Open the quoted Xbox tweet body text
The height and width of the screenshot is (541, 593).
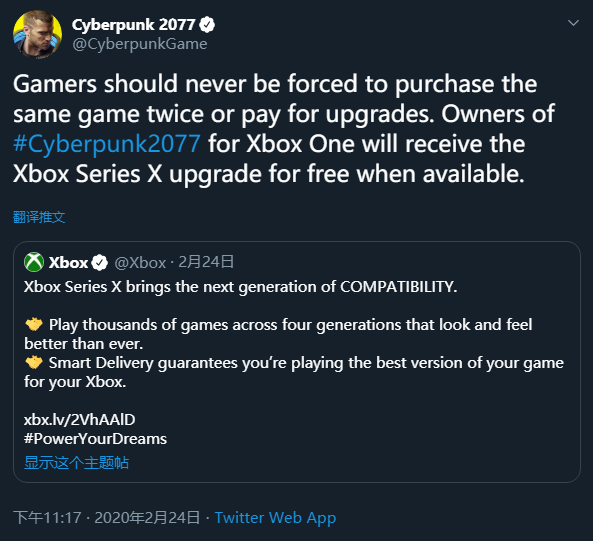click(294, 334)
